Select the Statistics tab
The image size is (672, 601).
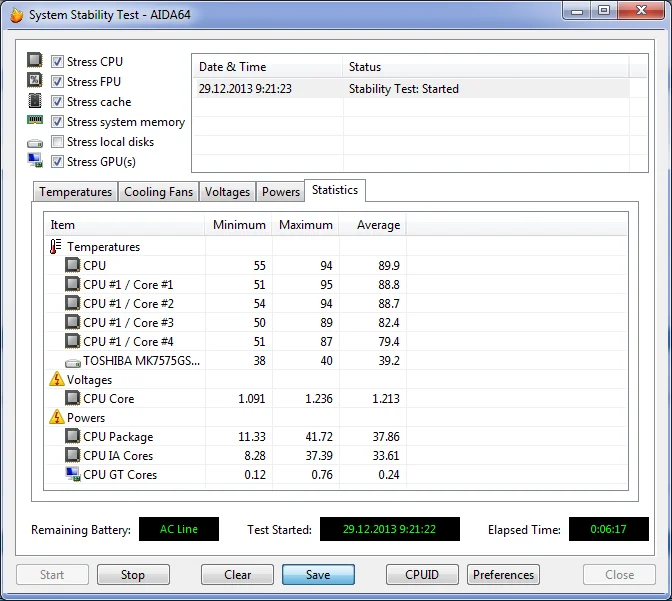pos(335,190)
